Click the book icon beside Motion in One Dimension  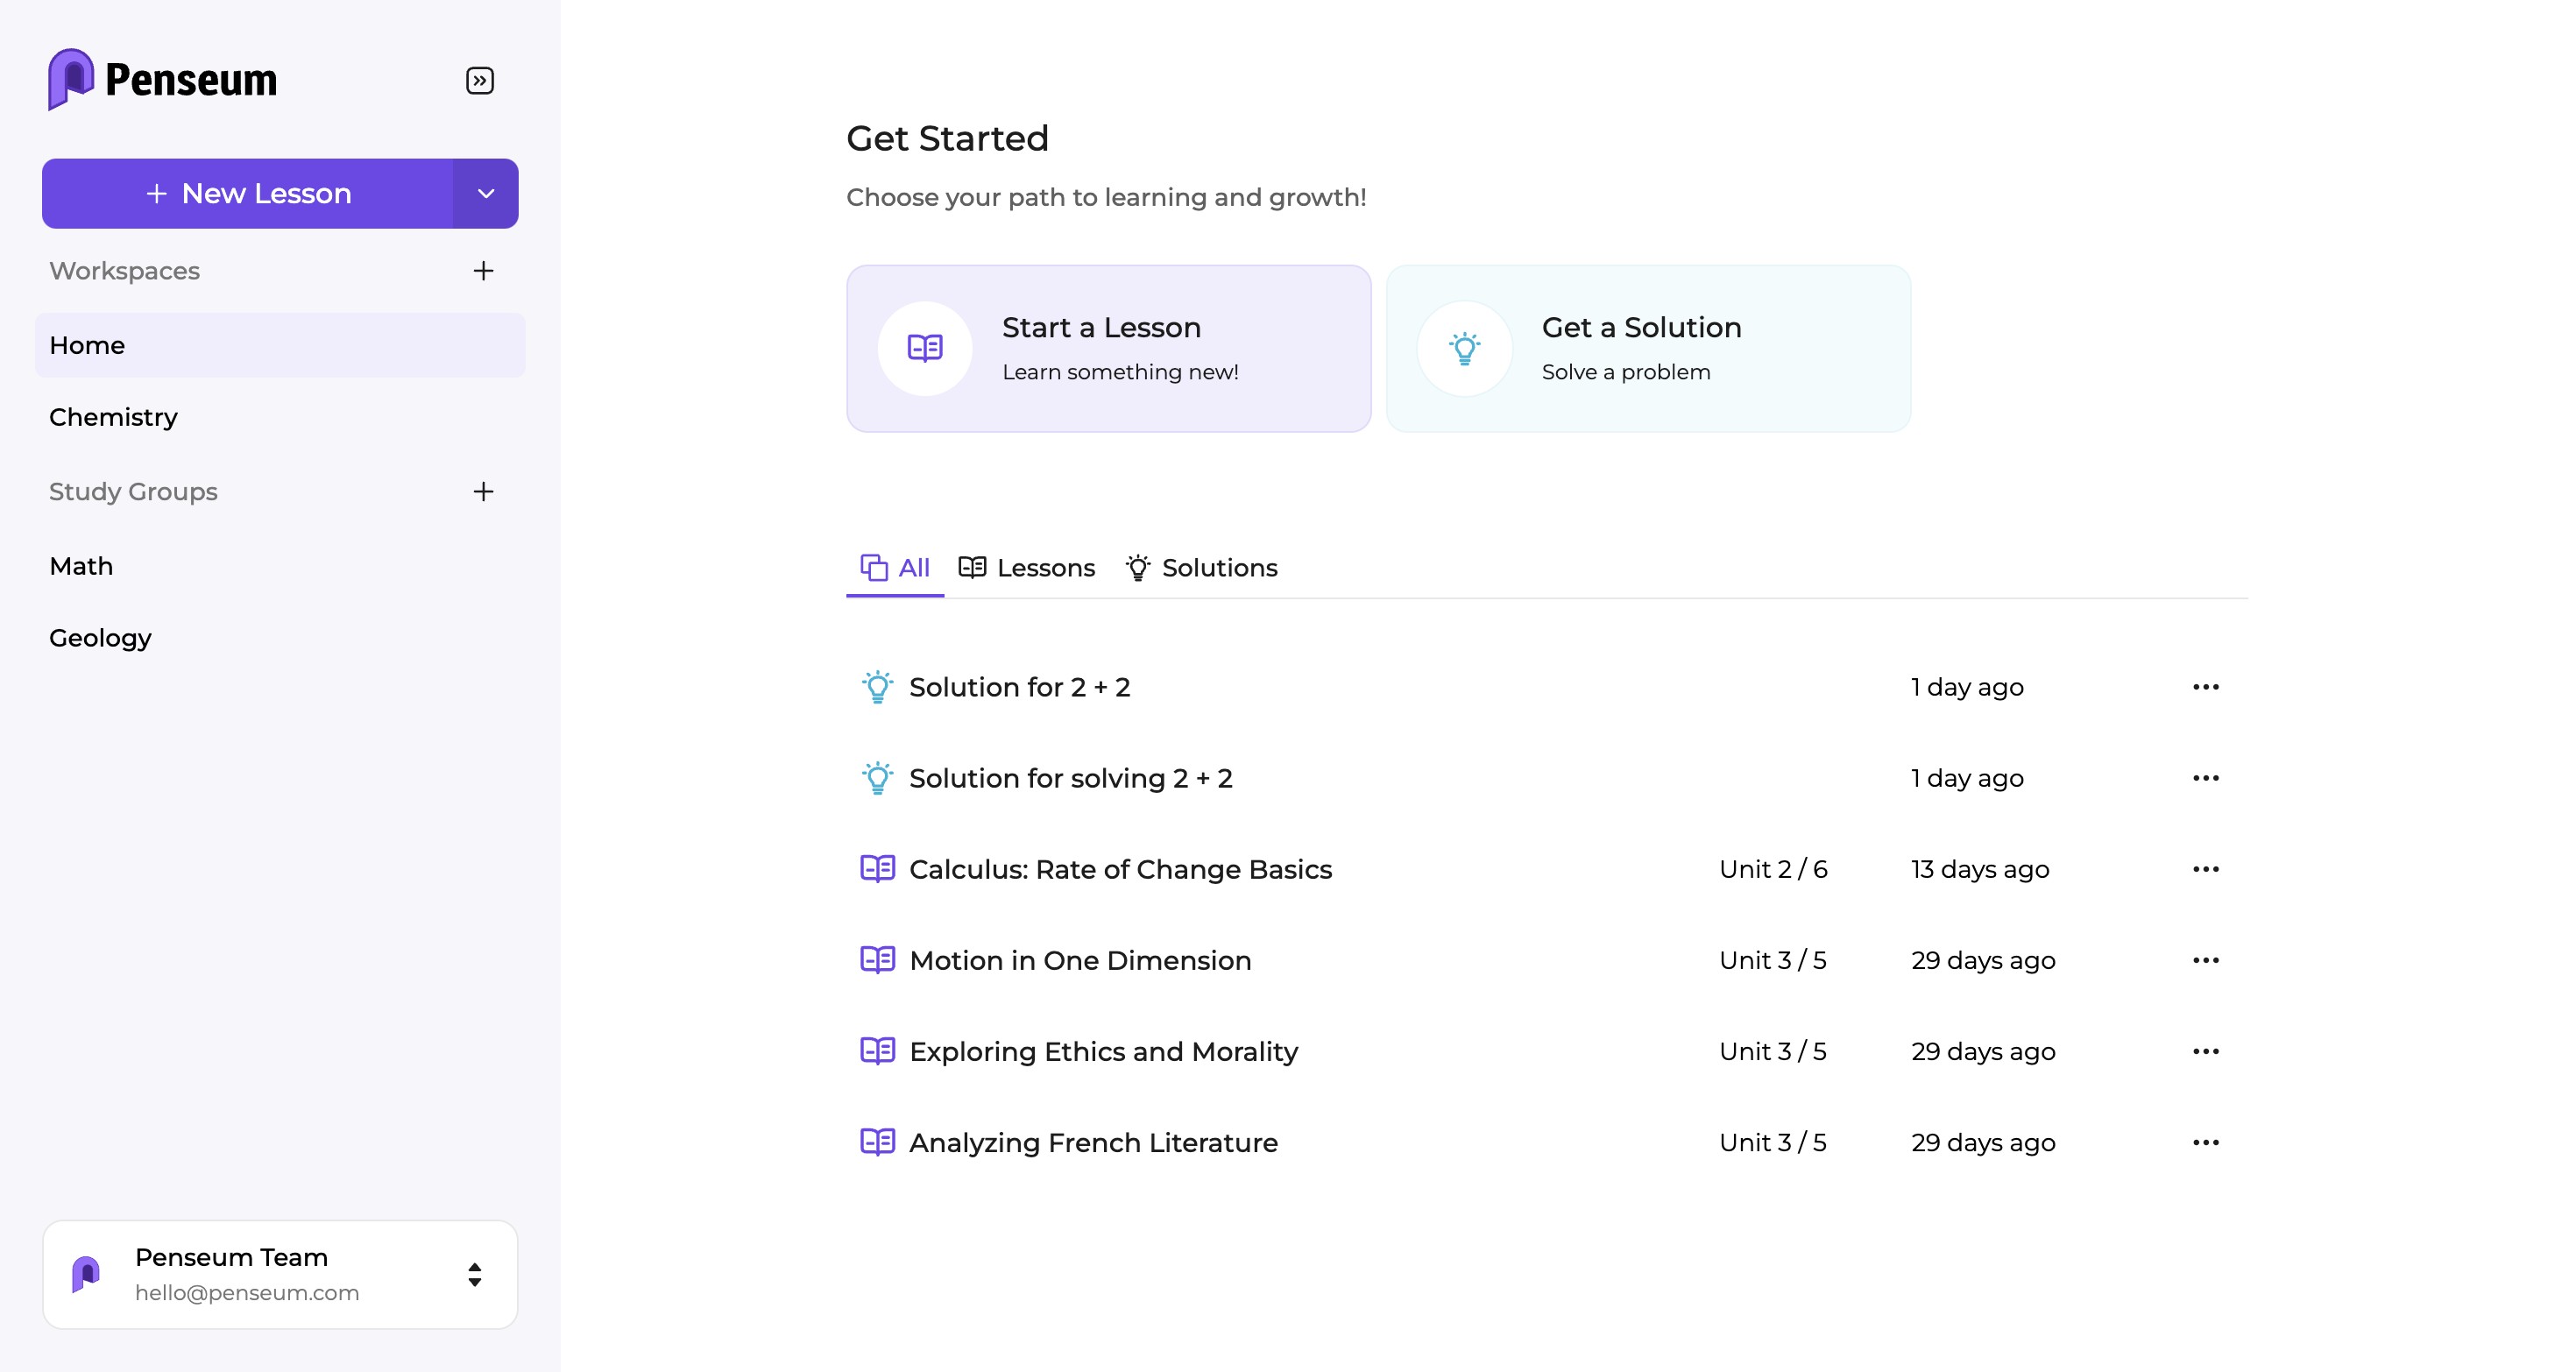(x=877, y=960)
